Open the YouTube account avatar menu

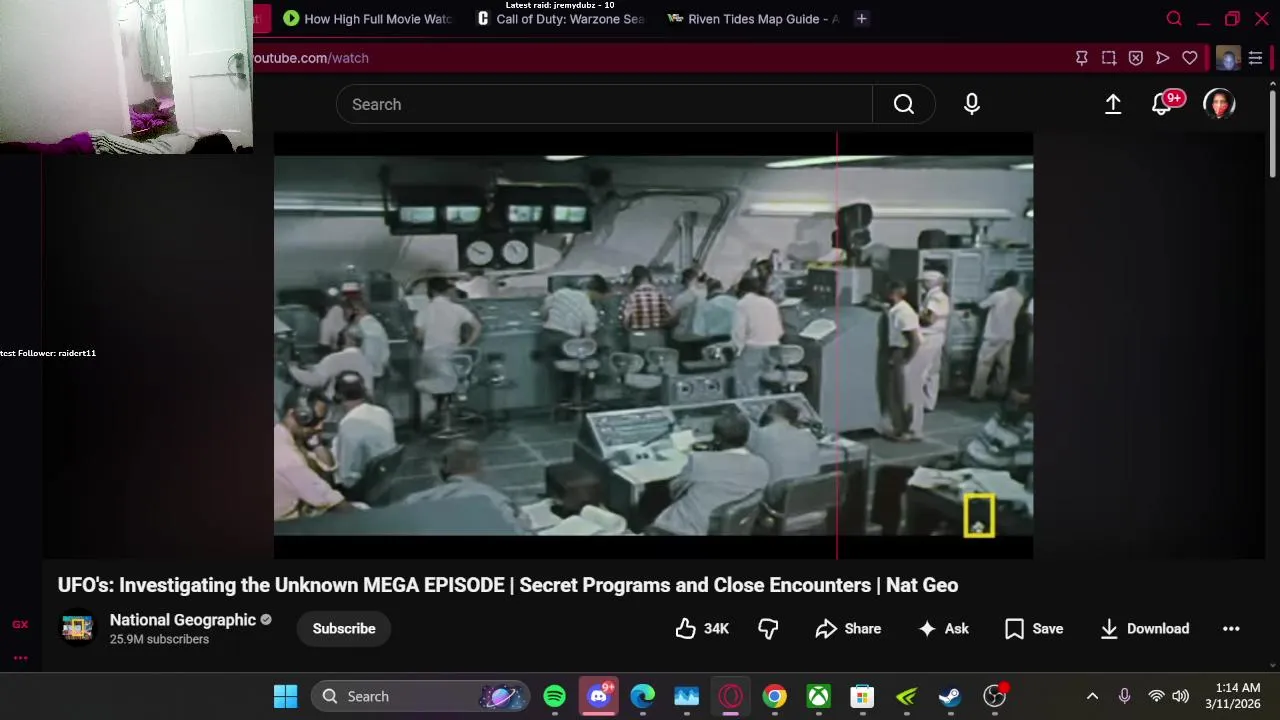(1219, 104)
